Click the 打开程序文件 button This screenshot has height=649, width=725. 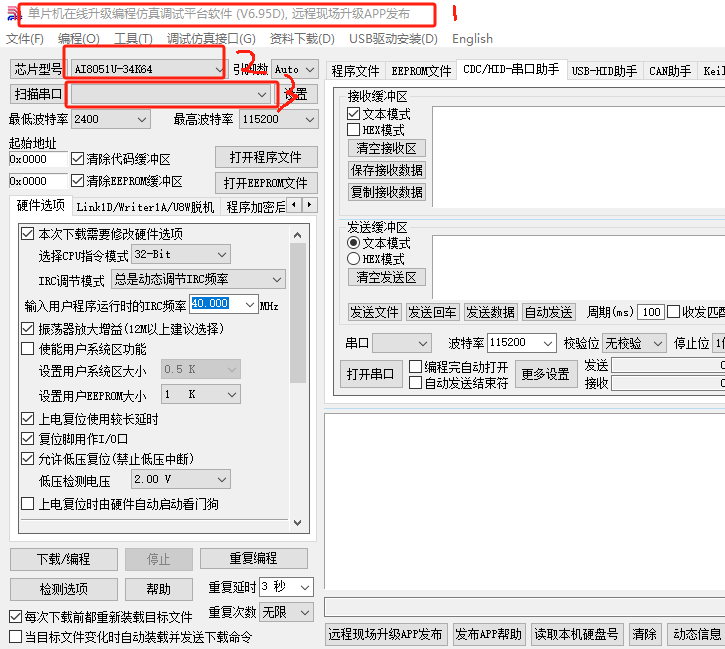click(x=266, y=157)
